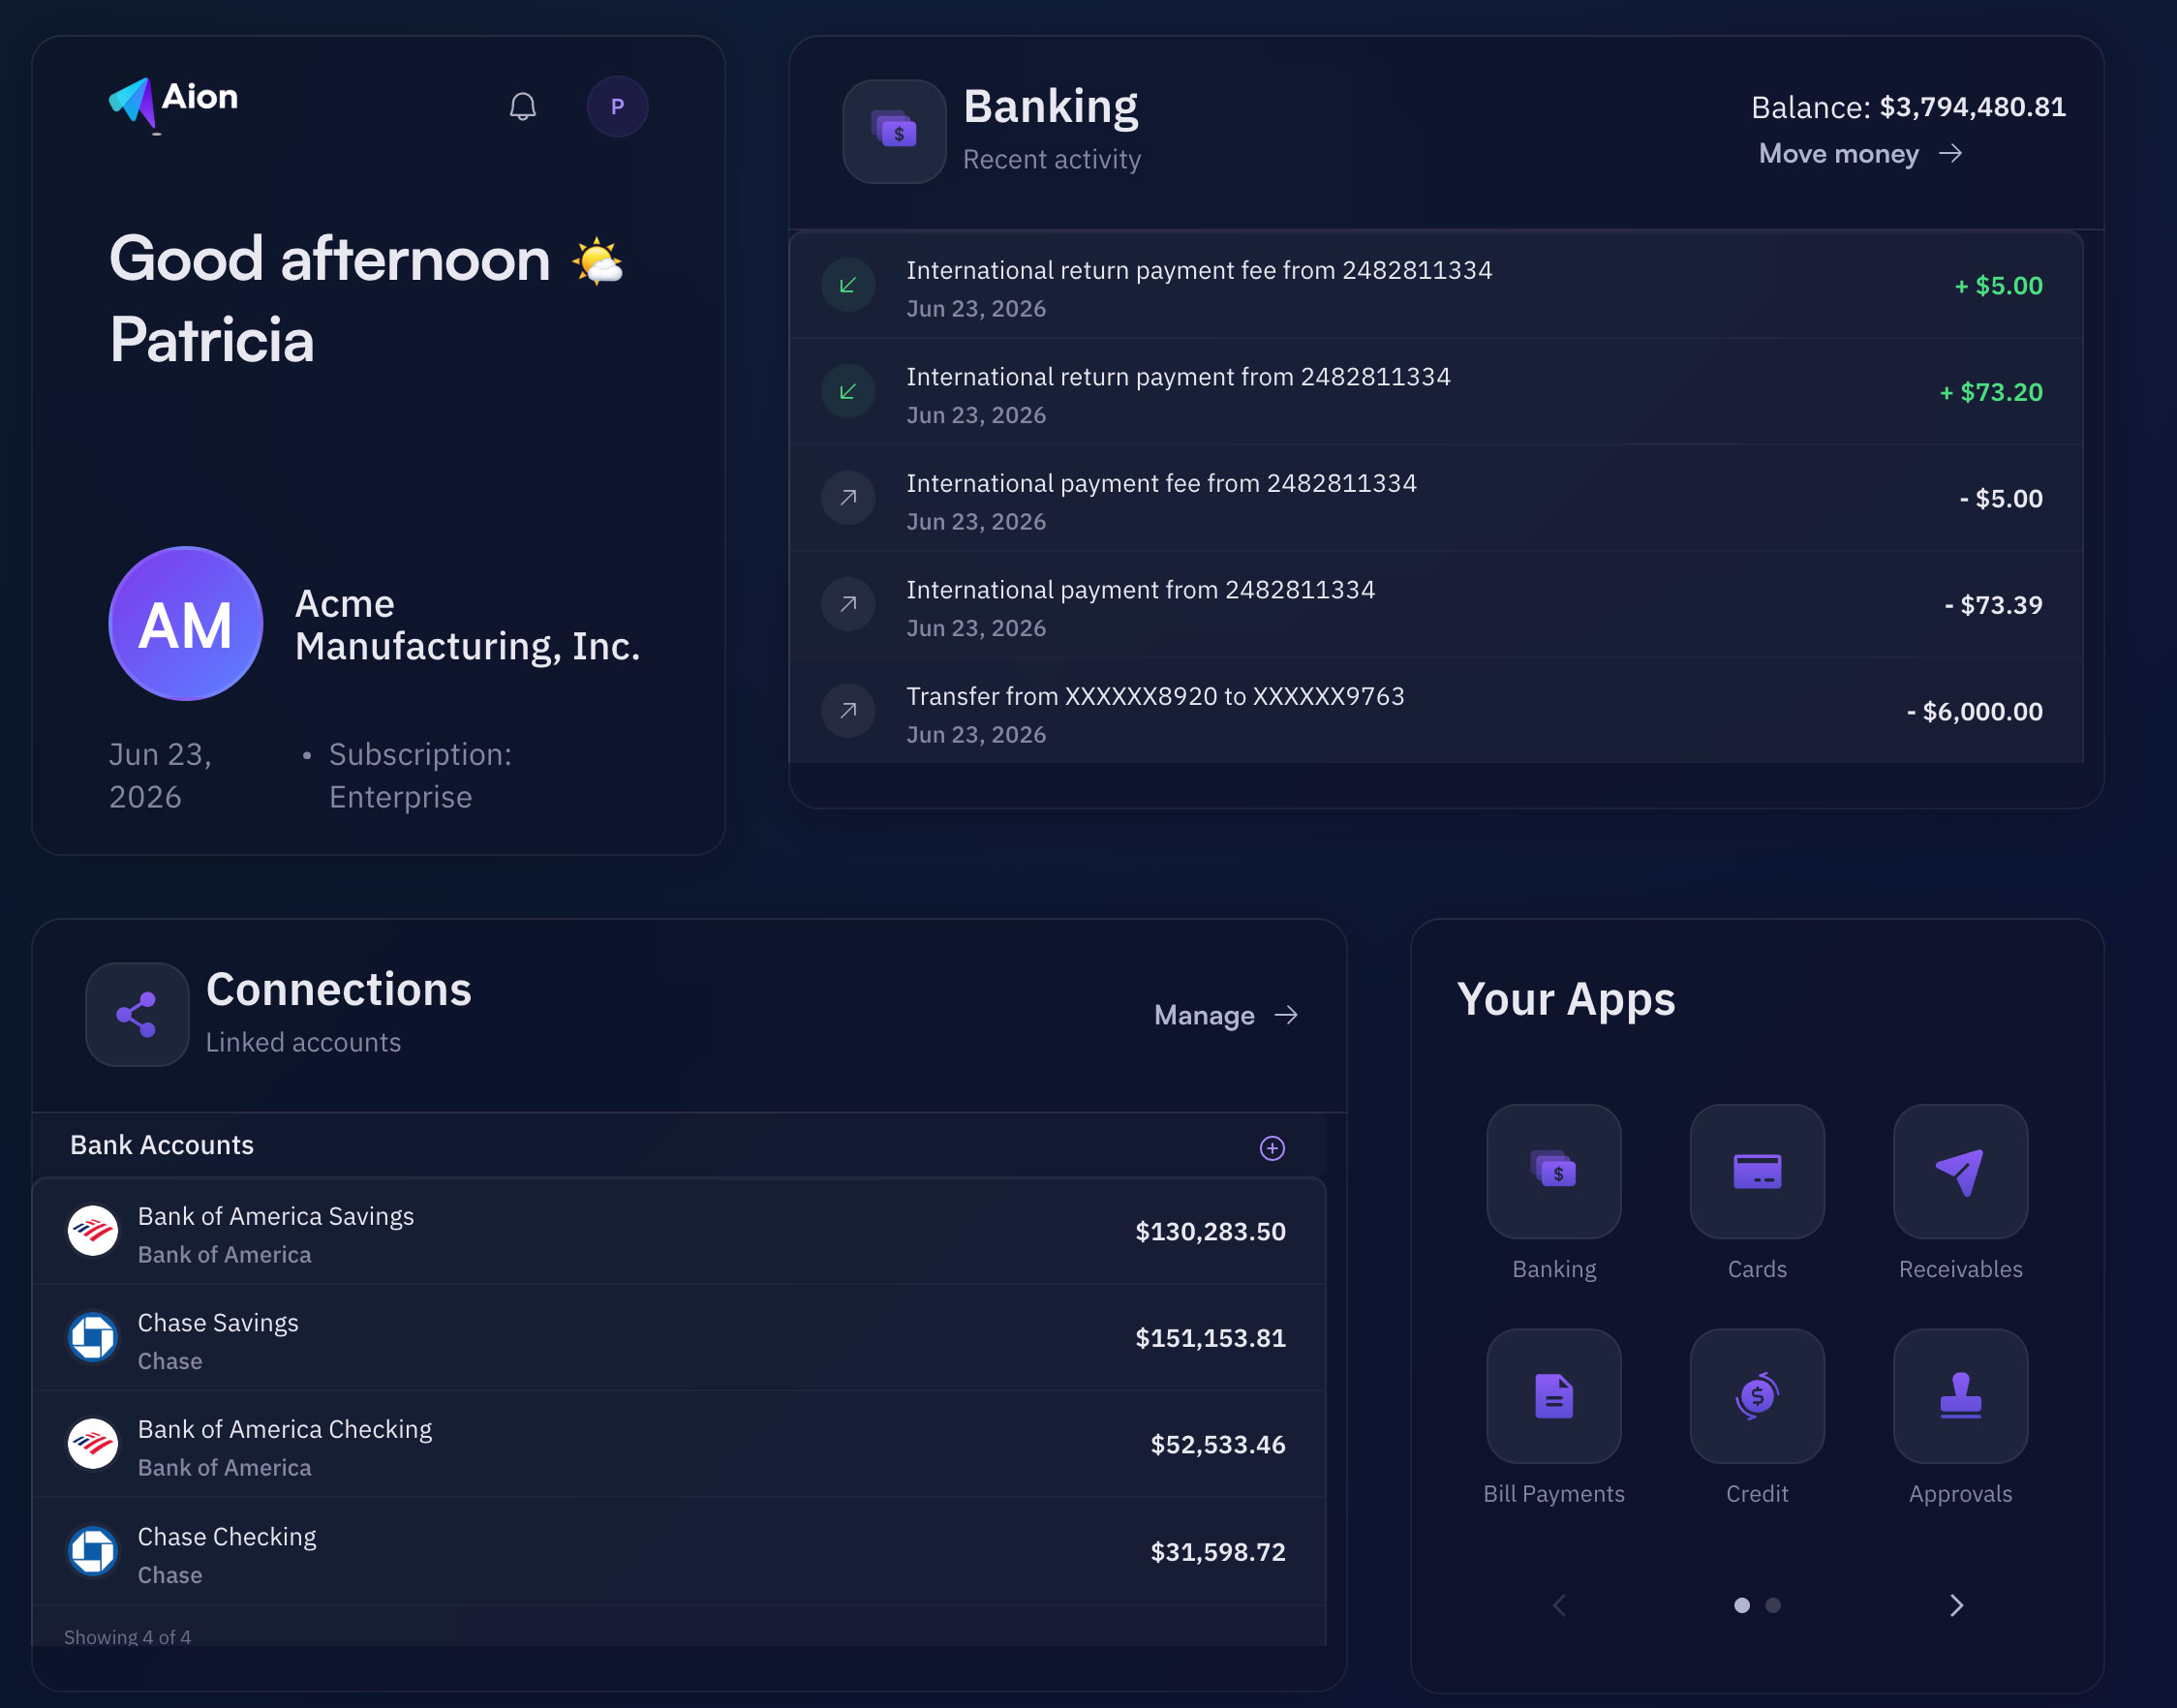The width and height of the screenshot is (2177, 1708).
Task: Add a bank account with plus icon
Action: click(x=1272, y=1148)
